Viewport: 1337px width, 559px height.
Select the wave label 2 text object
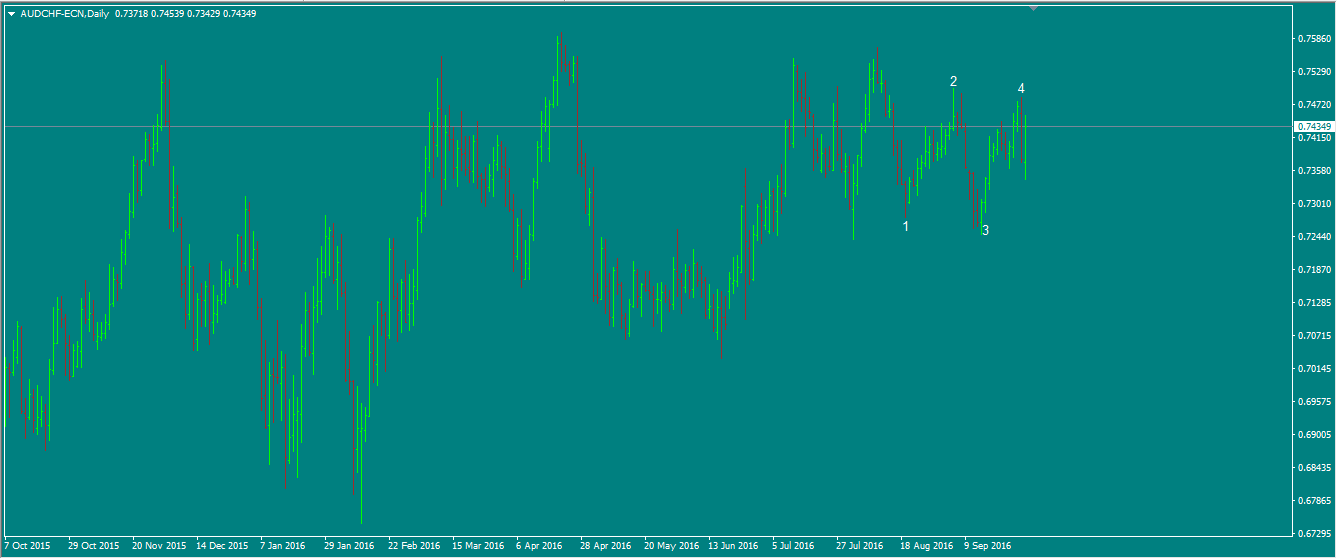(x=954, y=81)
